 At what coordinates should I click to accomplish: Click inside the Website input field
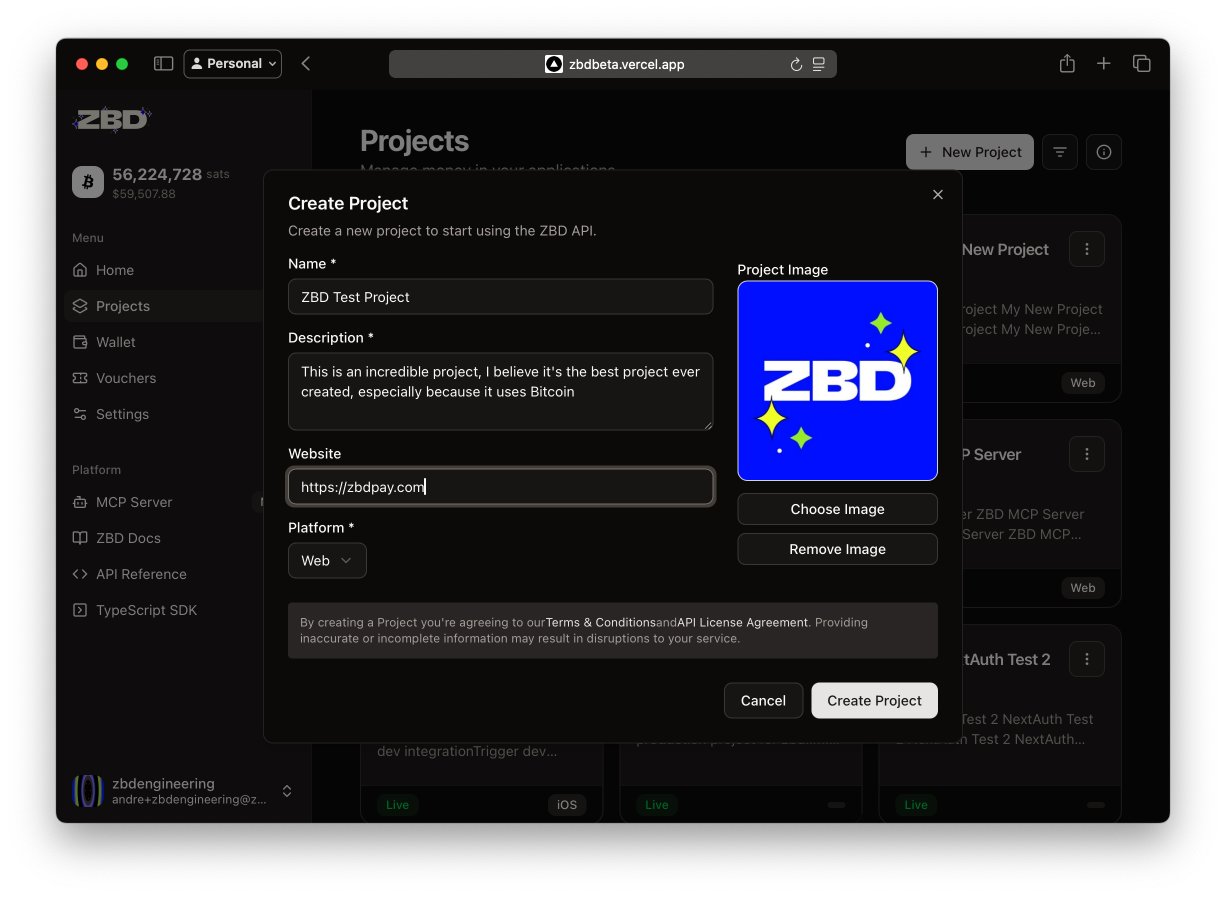pos(500,486)
